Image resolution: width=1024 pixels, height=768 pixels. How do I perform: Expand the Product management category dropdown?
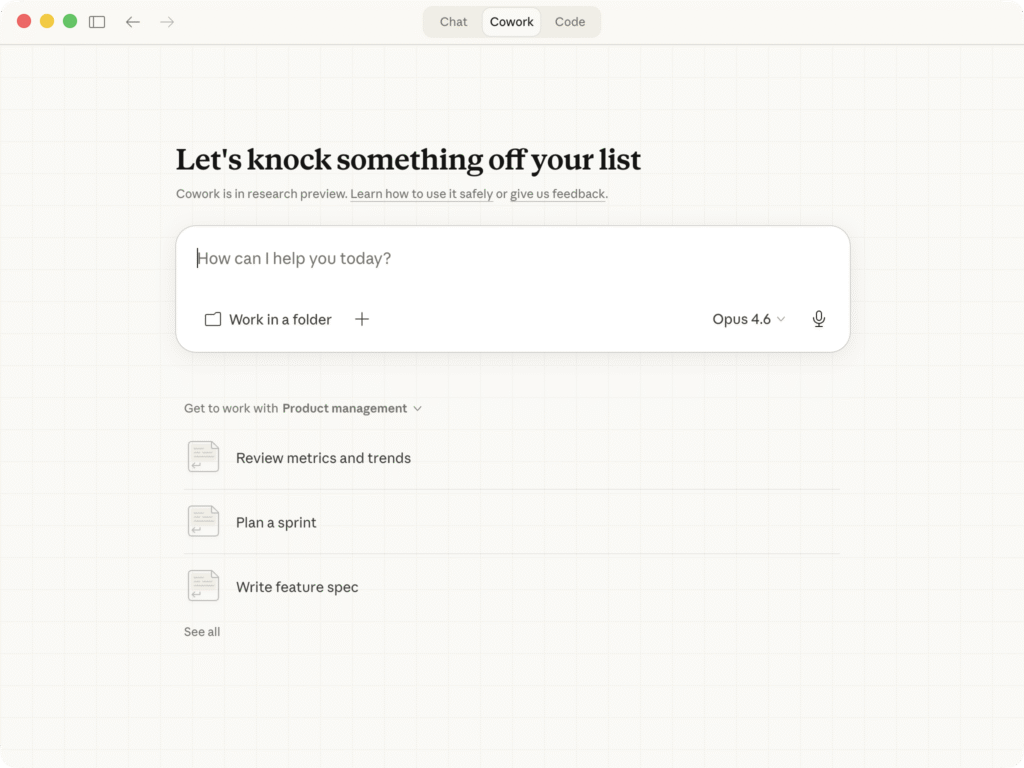pyautogui.click(x=352, y=408)
